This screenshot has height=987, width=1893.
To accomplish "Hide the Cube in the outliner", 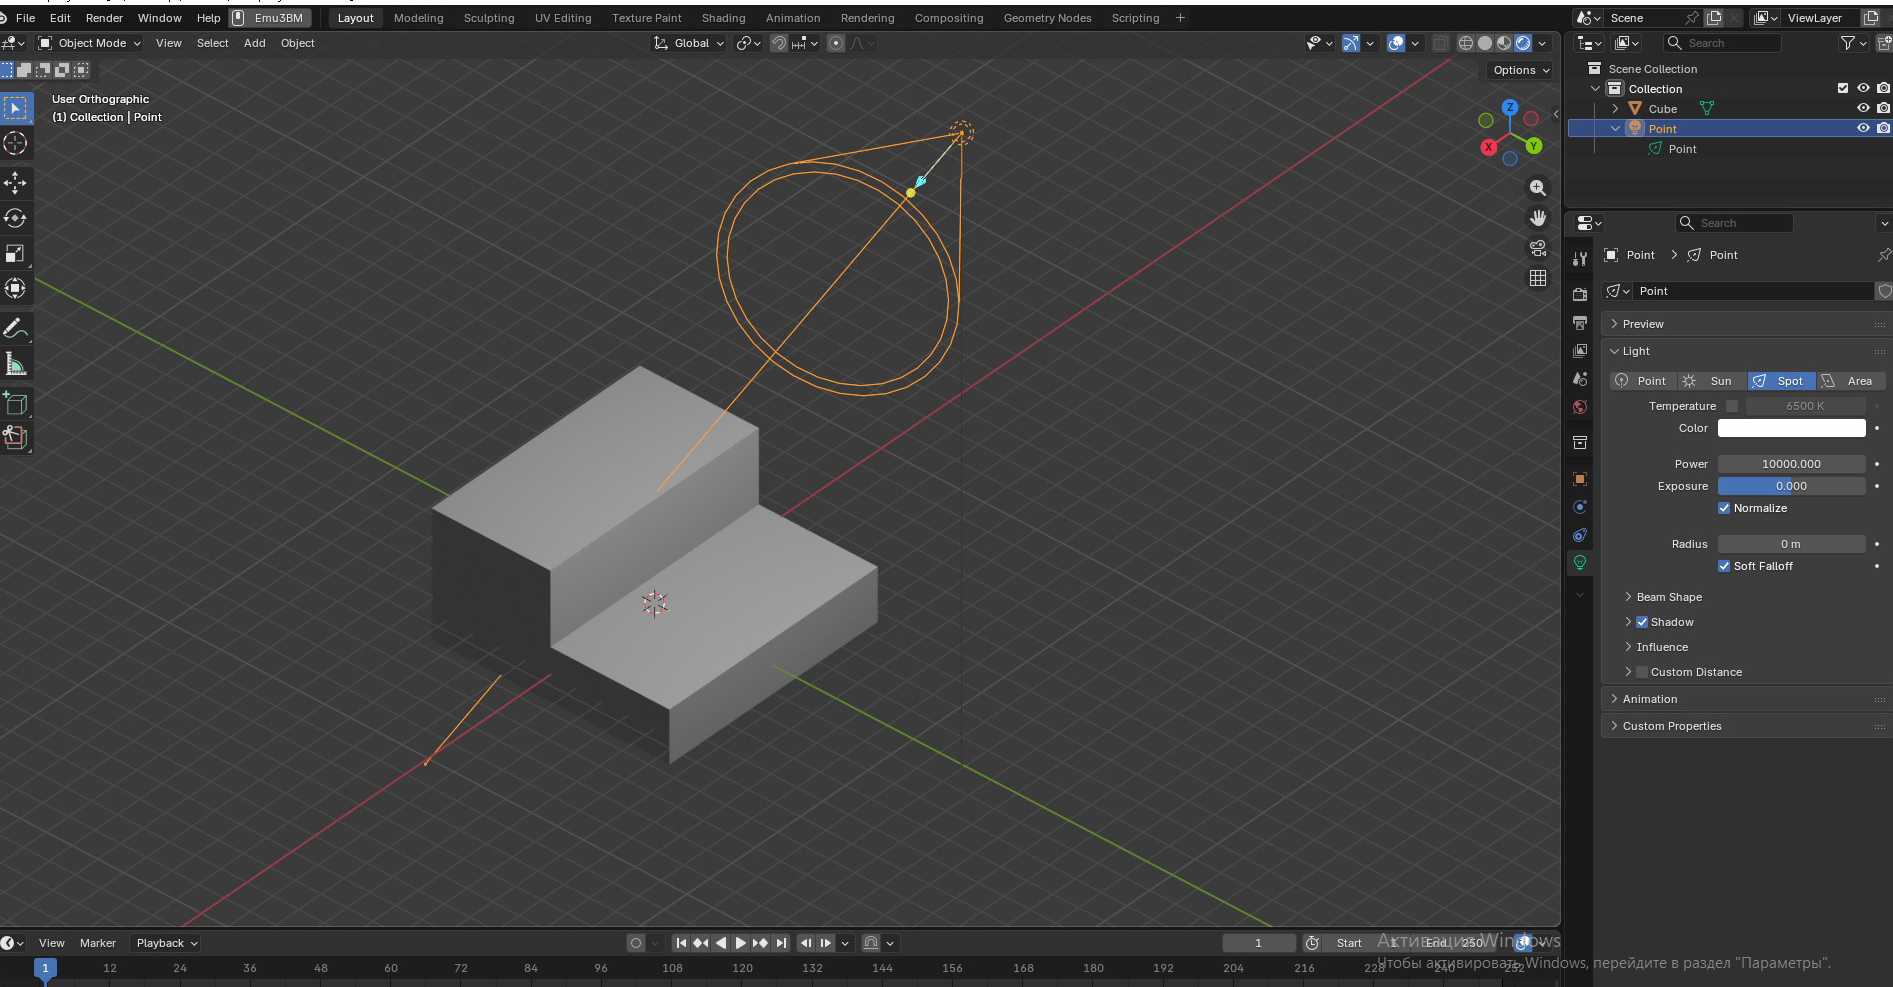I will coord(1863,109).
